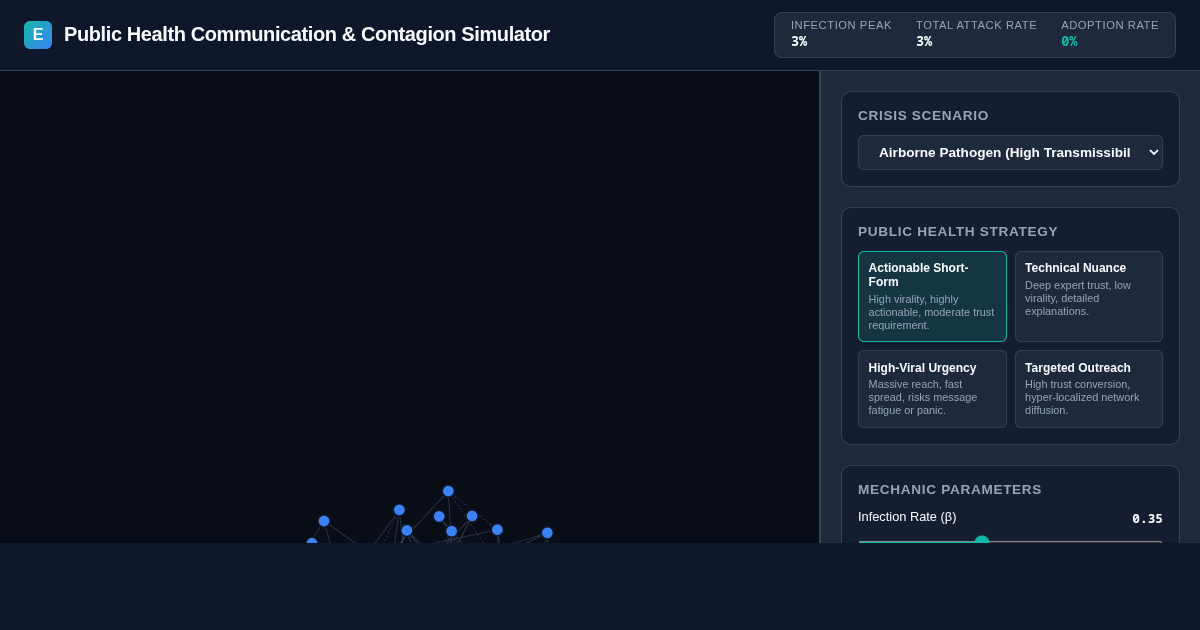Select the High-Viral Urgency strategy card
Image resolution: width=1200 pixels, height=630 pixels.
(x=932, y=389)
